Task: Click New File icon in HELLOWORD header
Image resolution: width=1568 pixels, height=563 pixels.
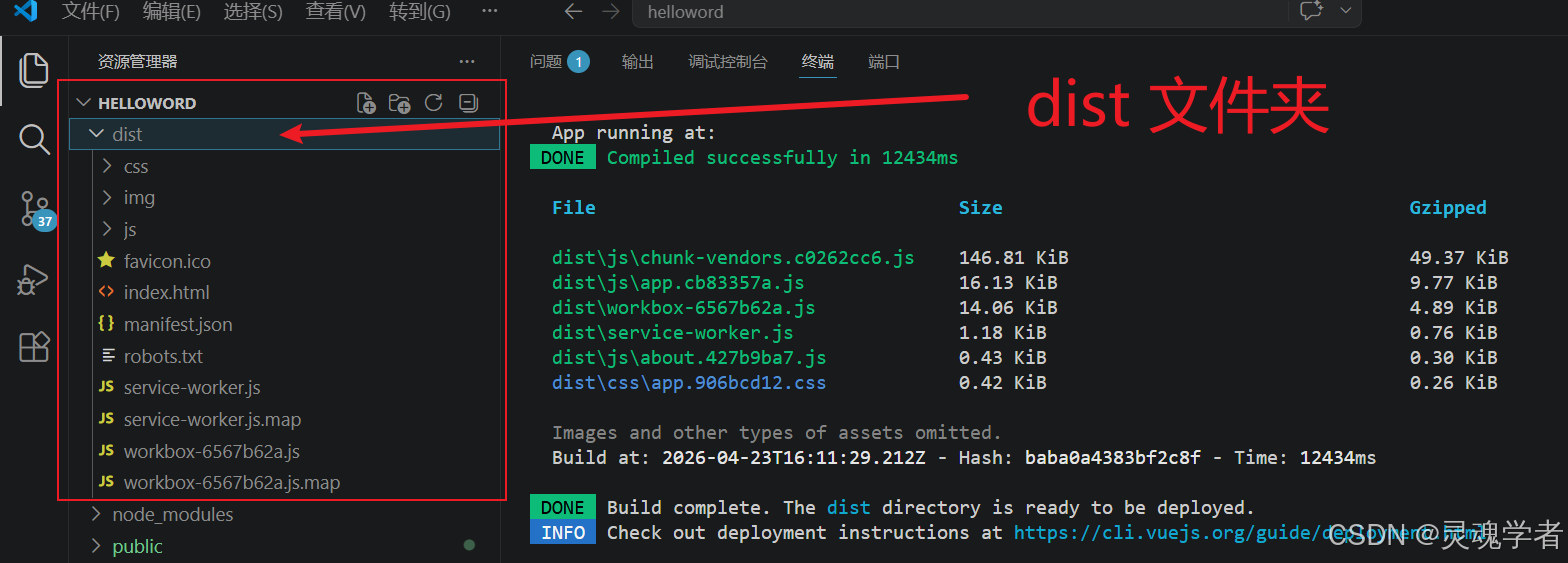Action: (x=367, y=103)
